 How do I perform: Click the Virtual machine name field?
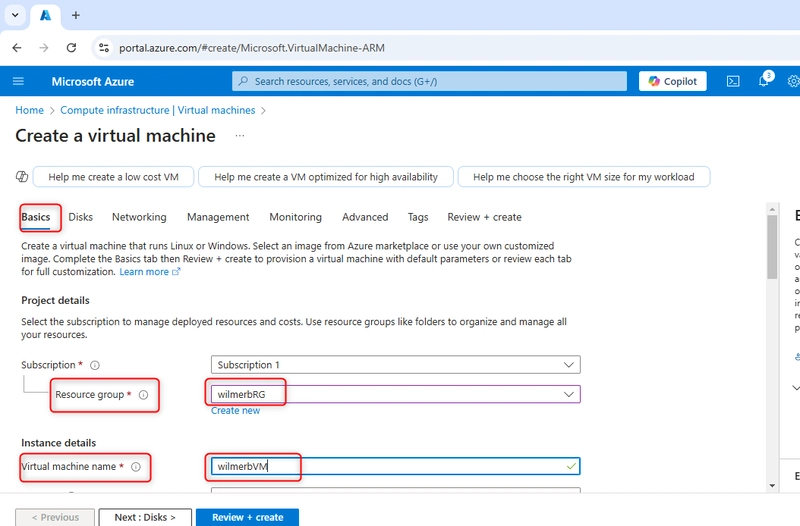coord(395,466)
